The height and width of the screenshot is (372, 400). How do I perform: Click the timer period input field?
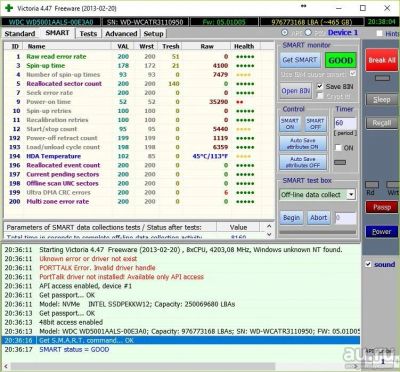point(345,123)
